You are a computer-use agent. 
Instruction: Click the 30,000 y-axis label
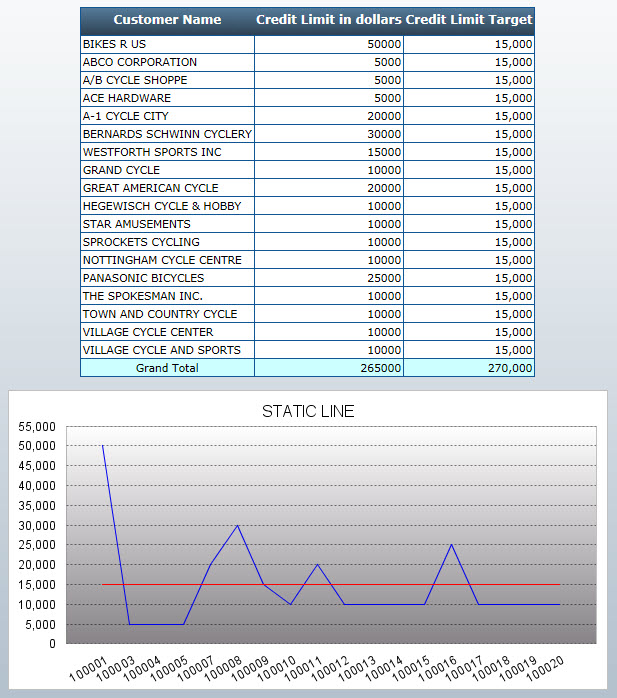tap(37, 526)
